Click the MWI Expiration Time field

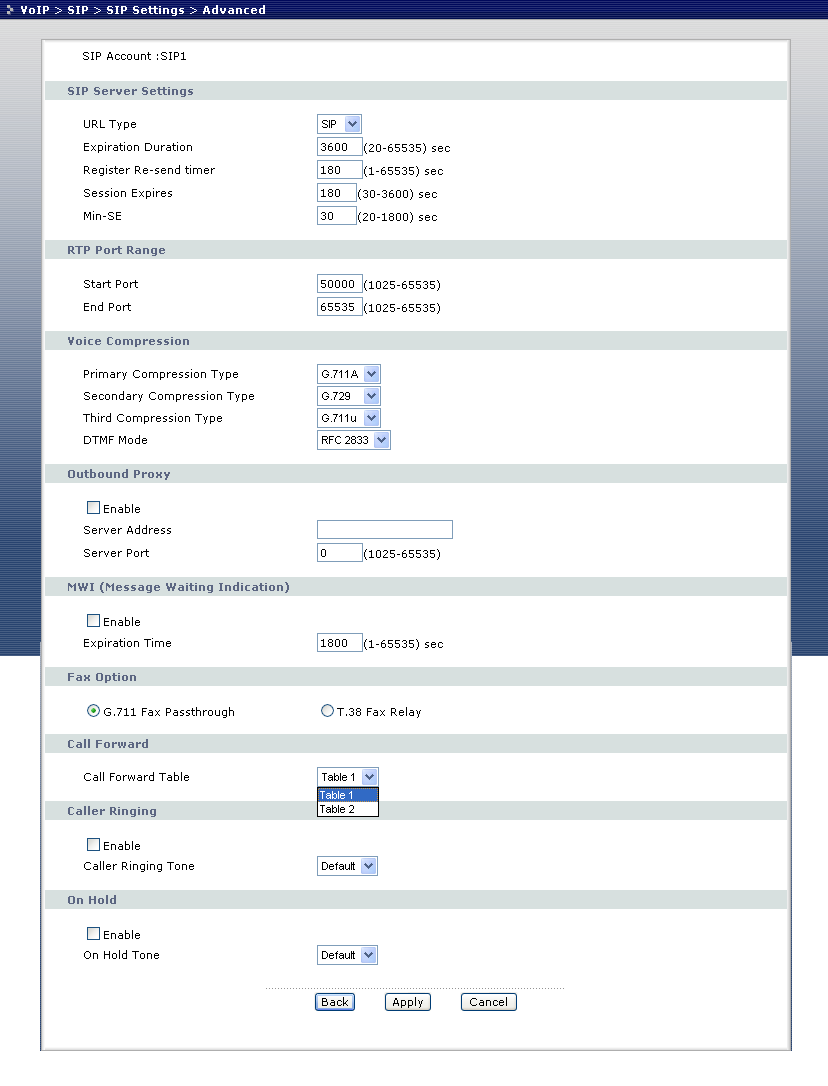tap(339, 643)
